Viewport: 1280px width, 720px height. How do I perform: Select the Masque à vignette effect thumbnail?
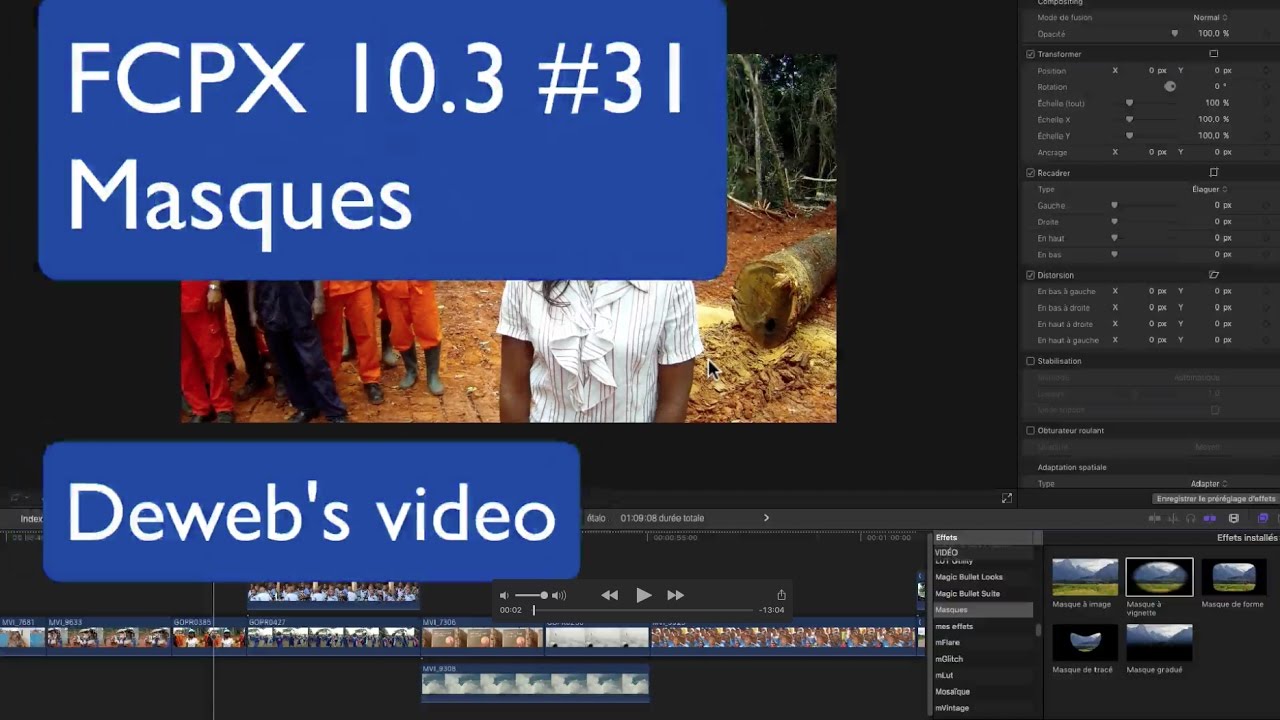pos(1159,577)
